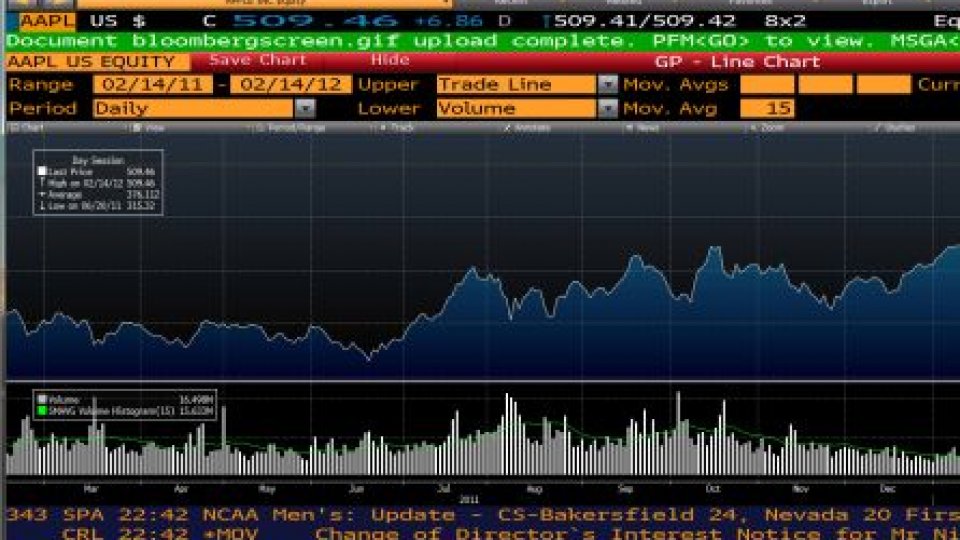
Task: Click the Hide button
Action: click(x=390, y=61)
